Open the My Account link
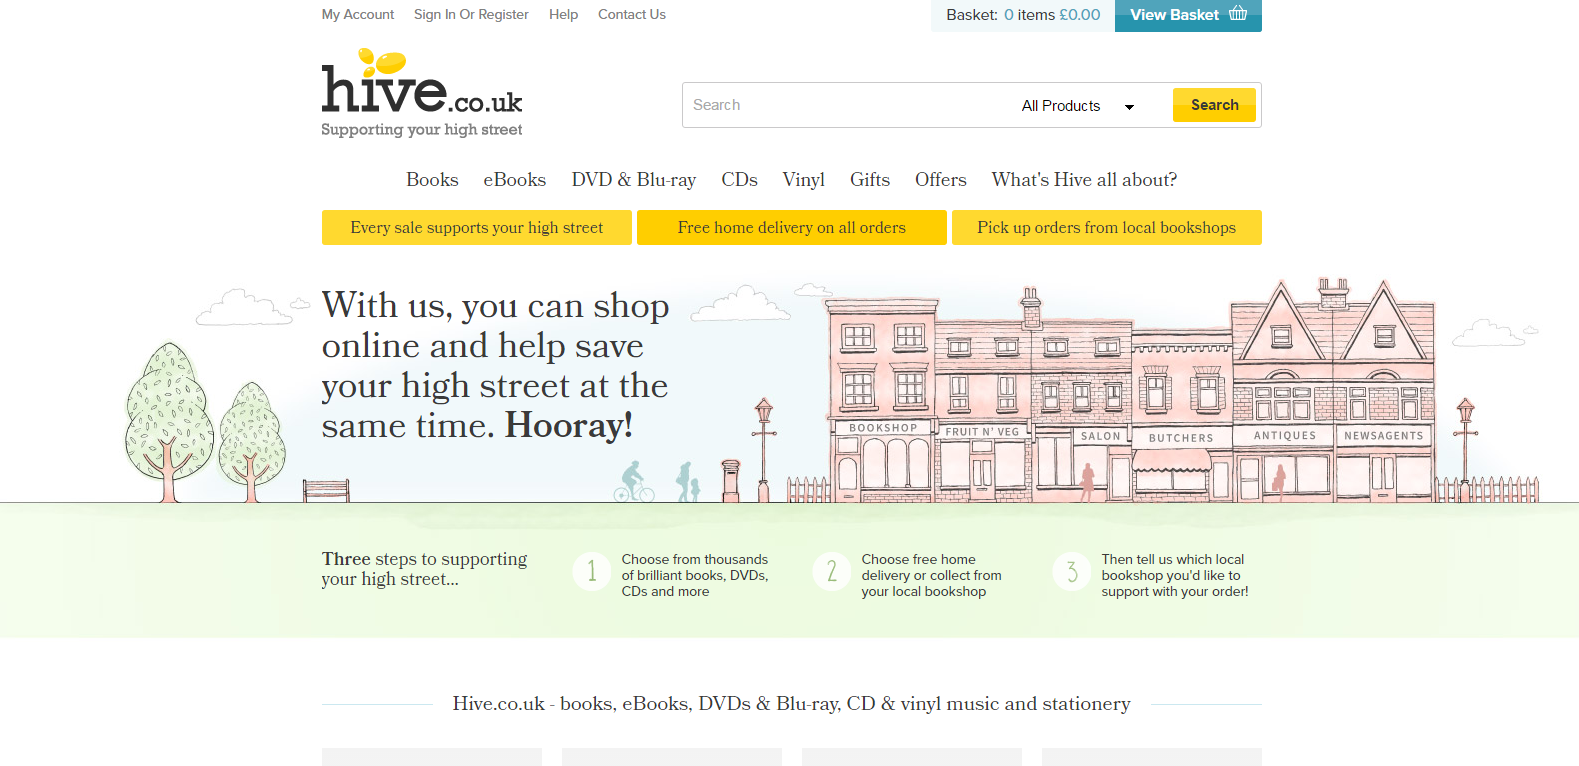Image resolution: width=1579 pixels, height=766 pixels. tap(358, 15)
